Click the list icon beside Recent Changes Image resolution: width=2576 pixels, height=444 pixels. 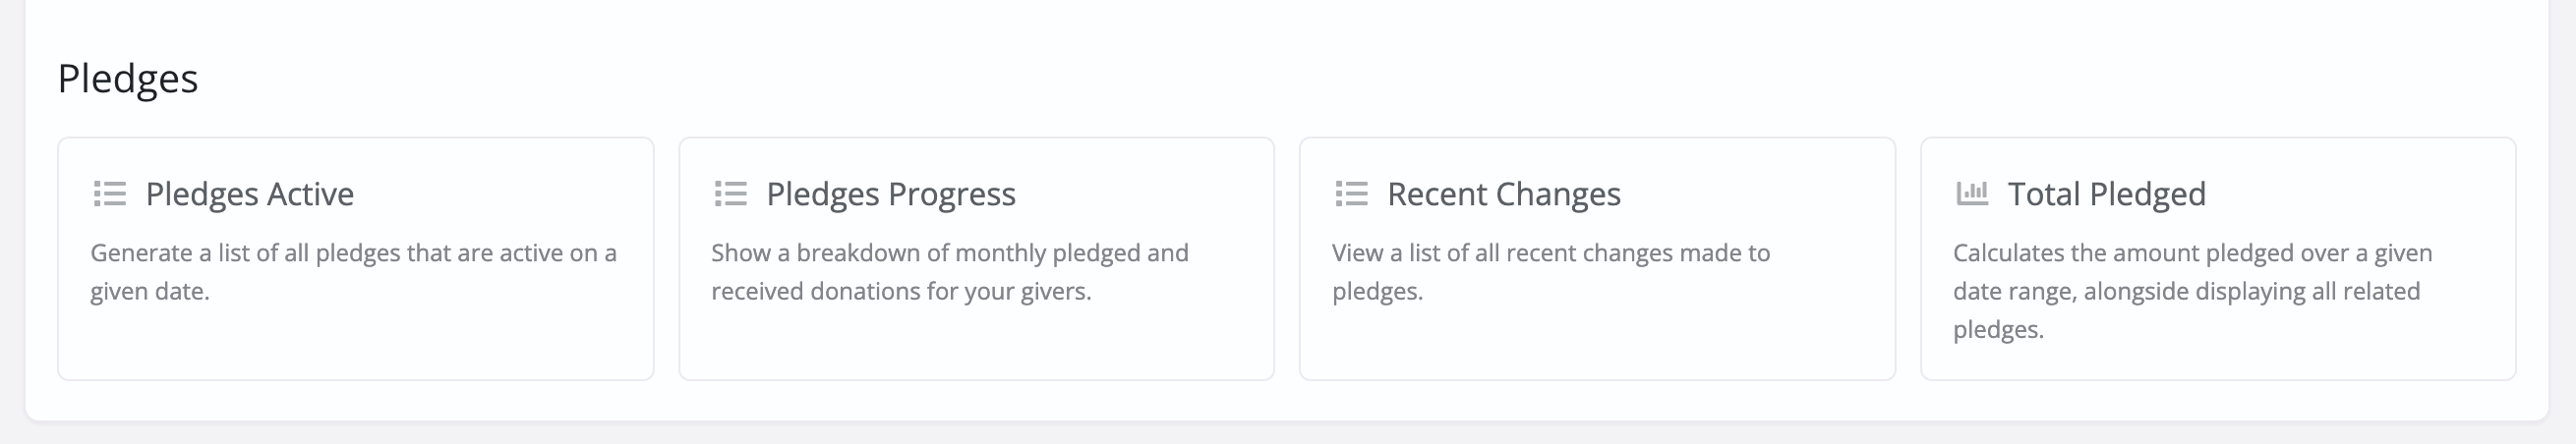click(x=1352, y=193)
